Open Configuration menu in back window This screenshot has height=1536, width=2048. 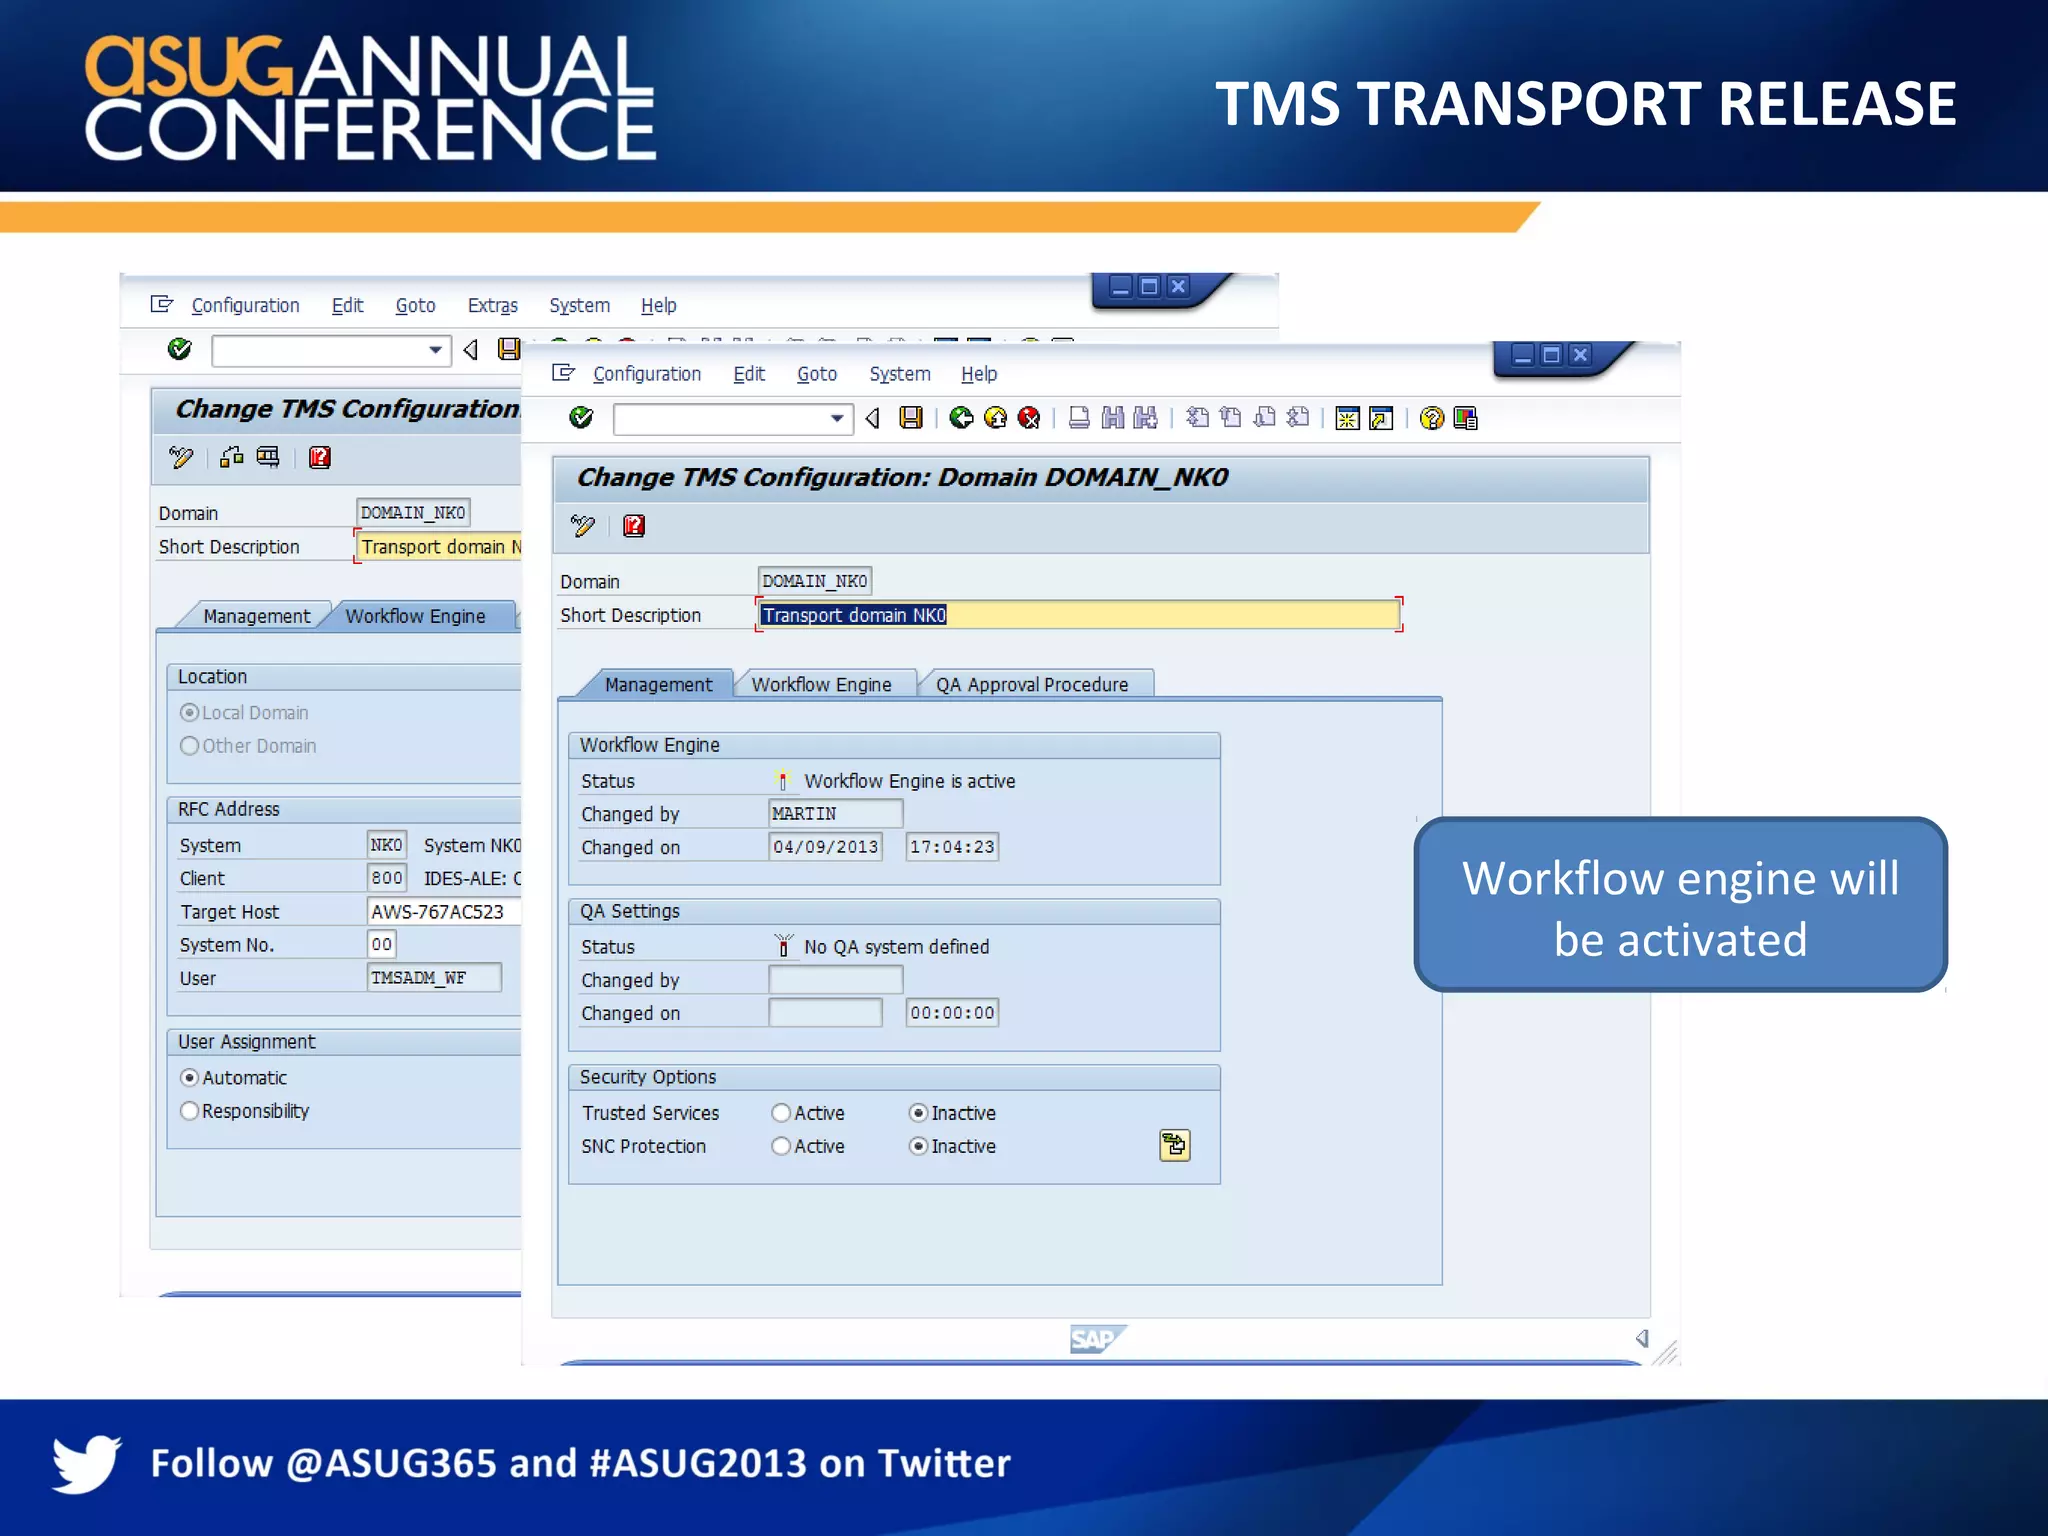click(x=245, y=305)
